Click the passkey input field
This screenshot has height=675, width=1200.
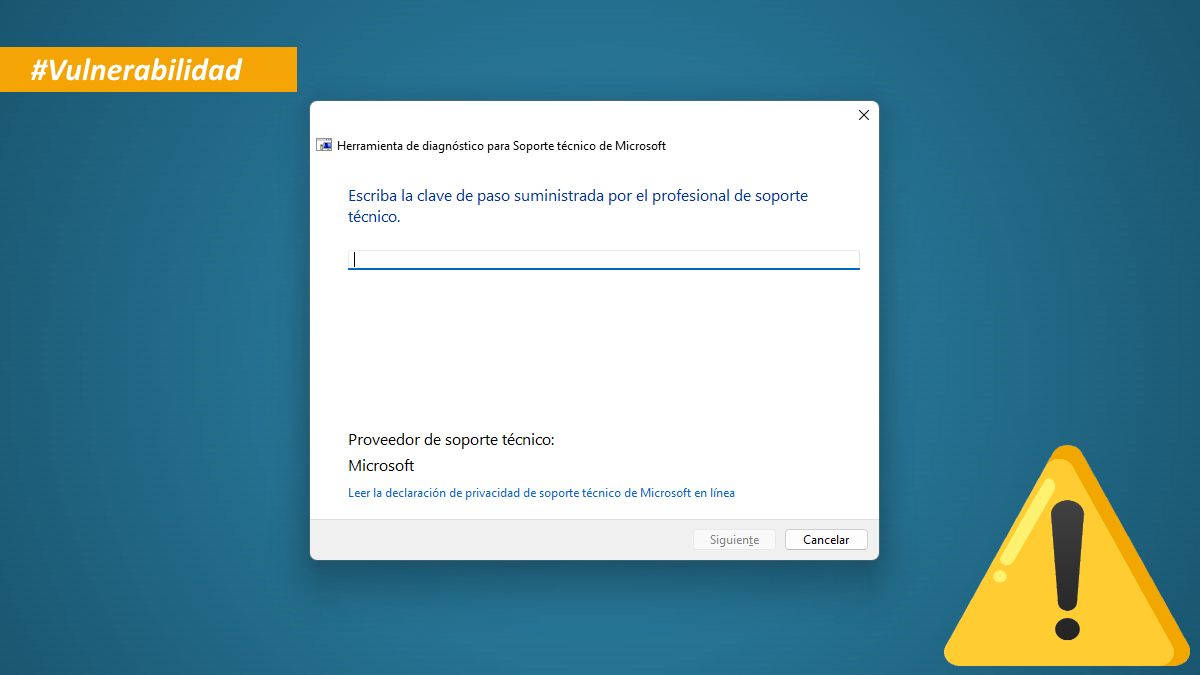click(603, 260)
